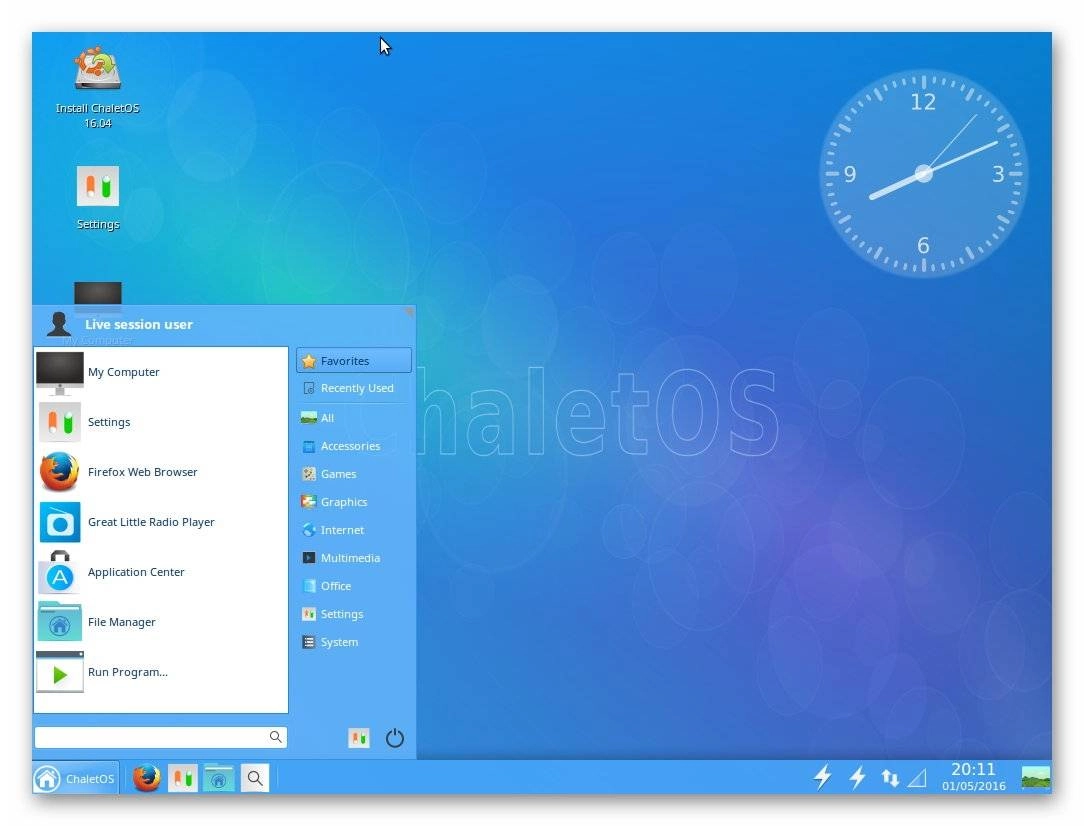Click the analog clock widget on the desktop

click(923, 173)
